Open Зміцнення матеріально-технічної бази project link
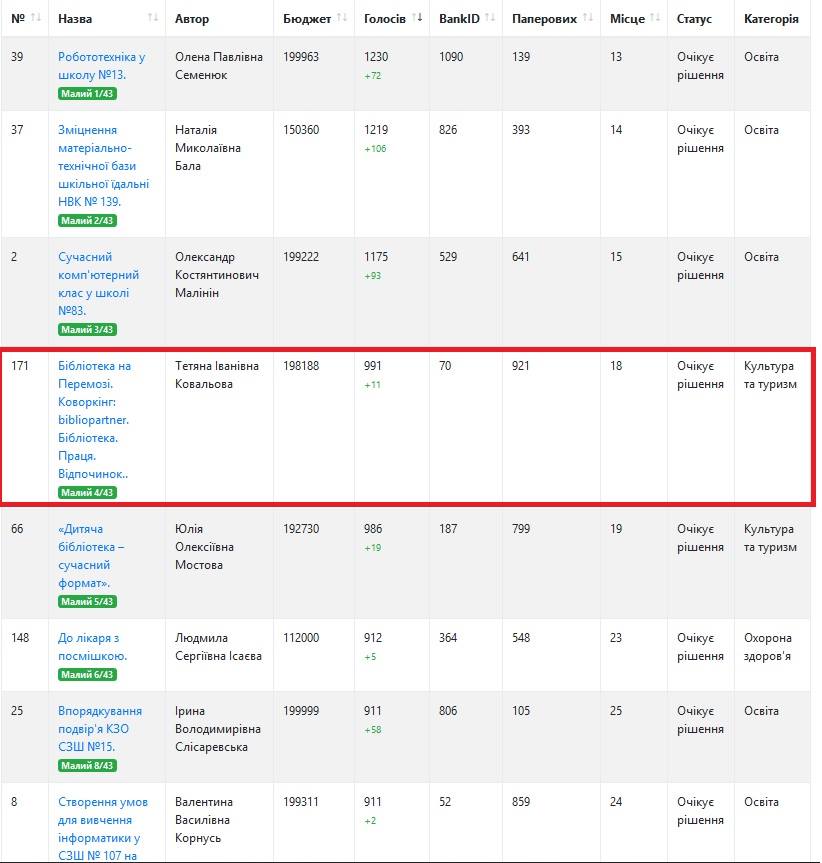The image size is (822, 863). coord(103,166)
